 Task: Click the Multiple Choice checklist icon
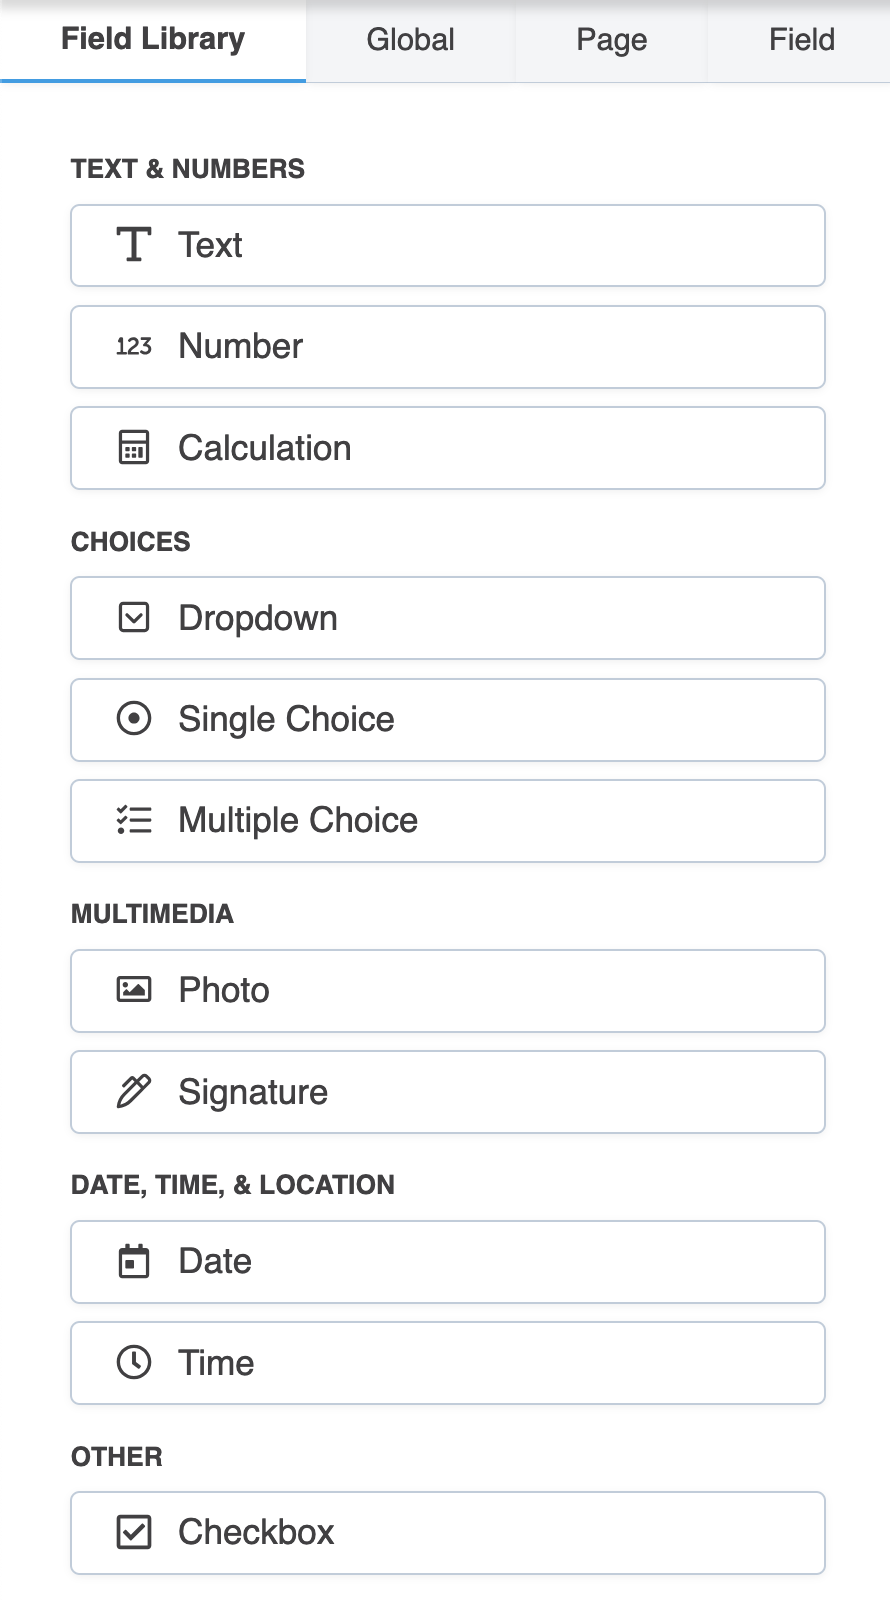134,821
